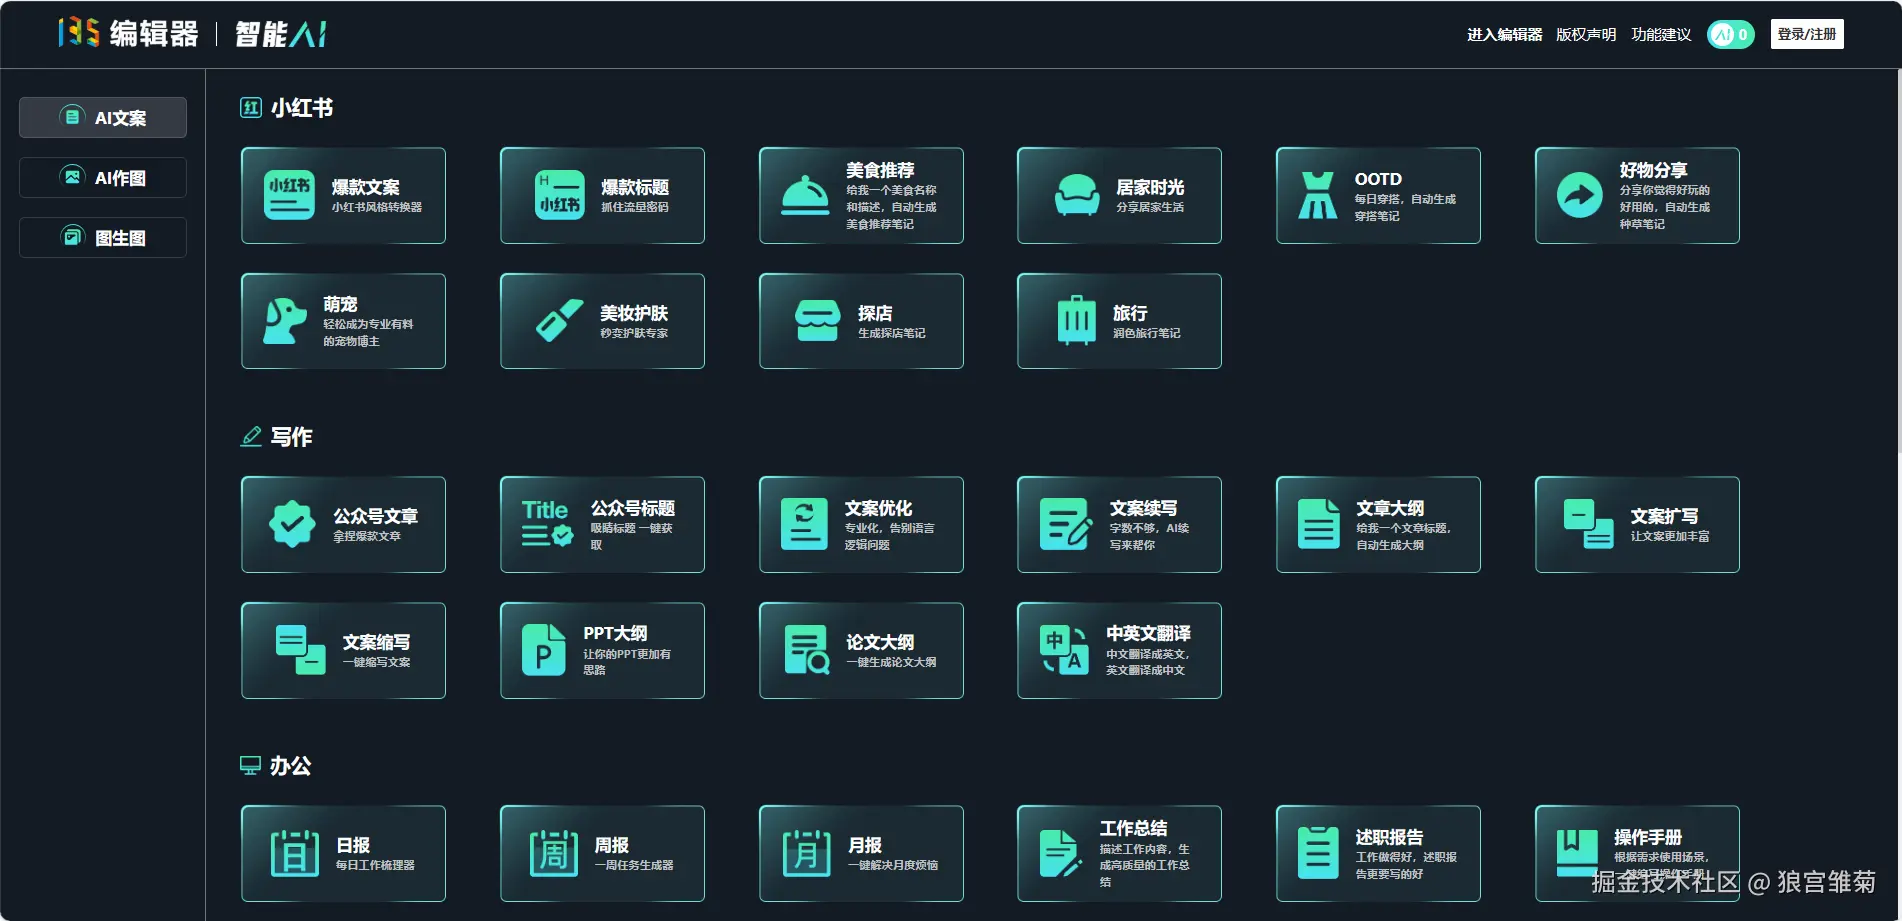Viewport: 1902px width, 921px height.
Task: Click the 旅行 luggage icon
Action: coord(1077,321)
